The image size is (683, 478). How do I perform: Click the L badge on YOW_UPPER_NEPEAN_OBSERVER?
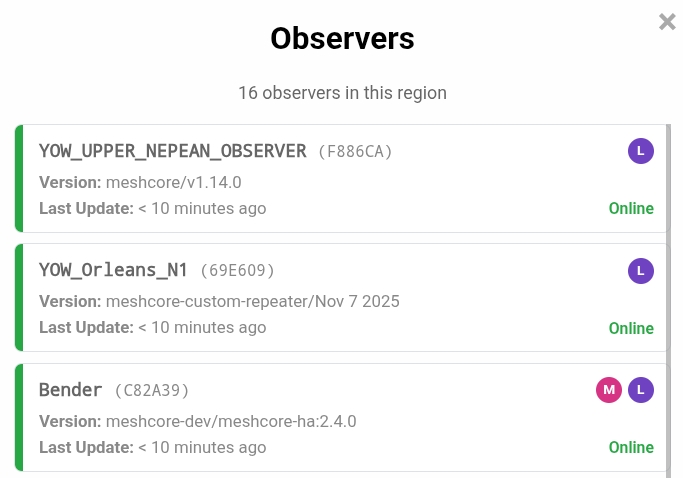pyautogui.click(x=641, y=151)
